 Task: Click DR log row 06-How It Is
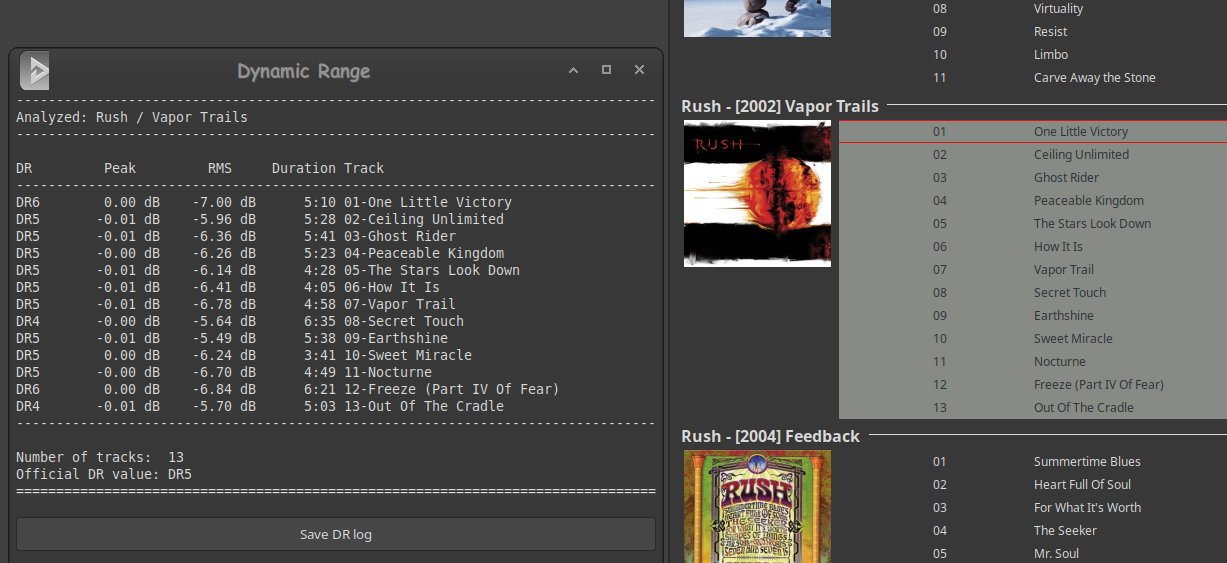point(228,287)
